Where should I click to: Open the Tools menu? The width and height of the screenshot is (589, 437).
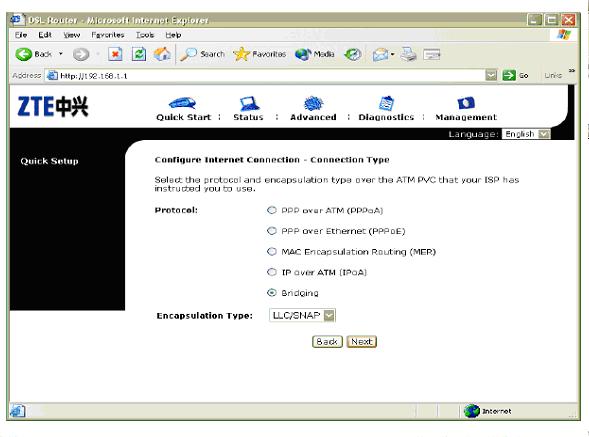145,35
